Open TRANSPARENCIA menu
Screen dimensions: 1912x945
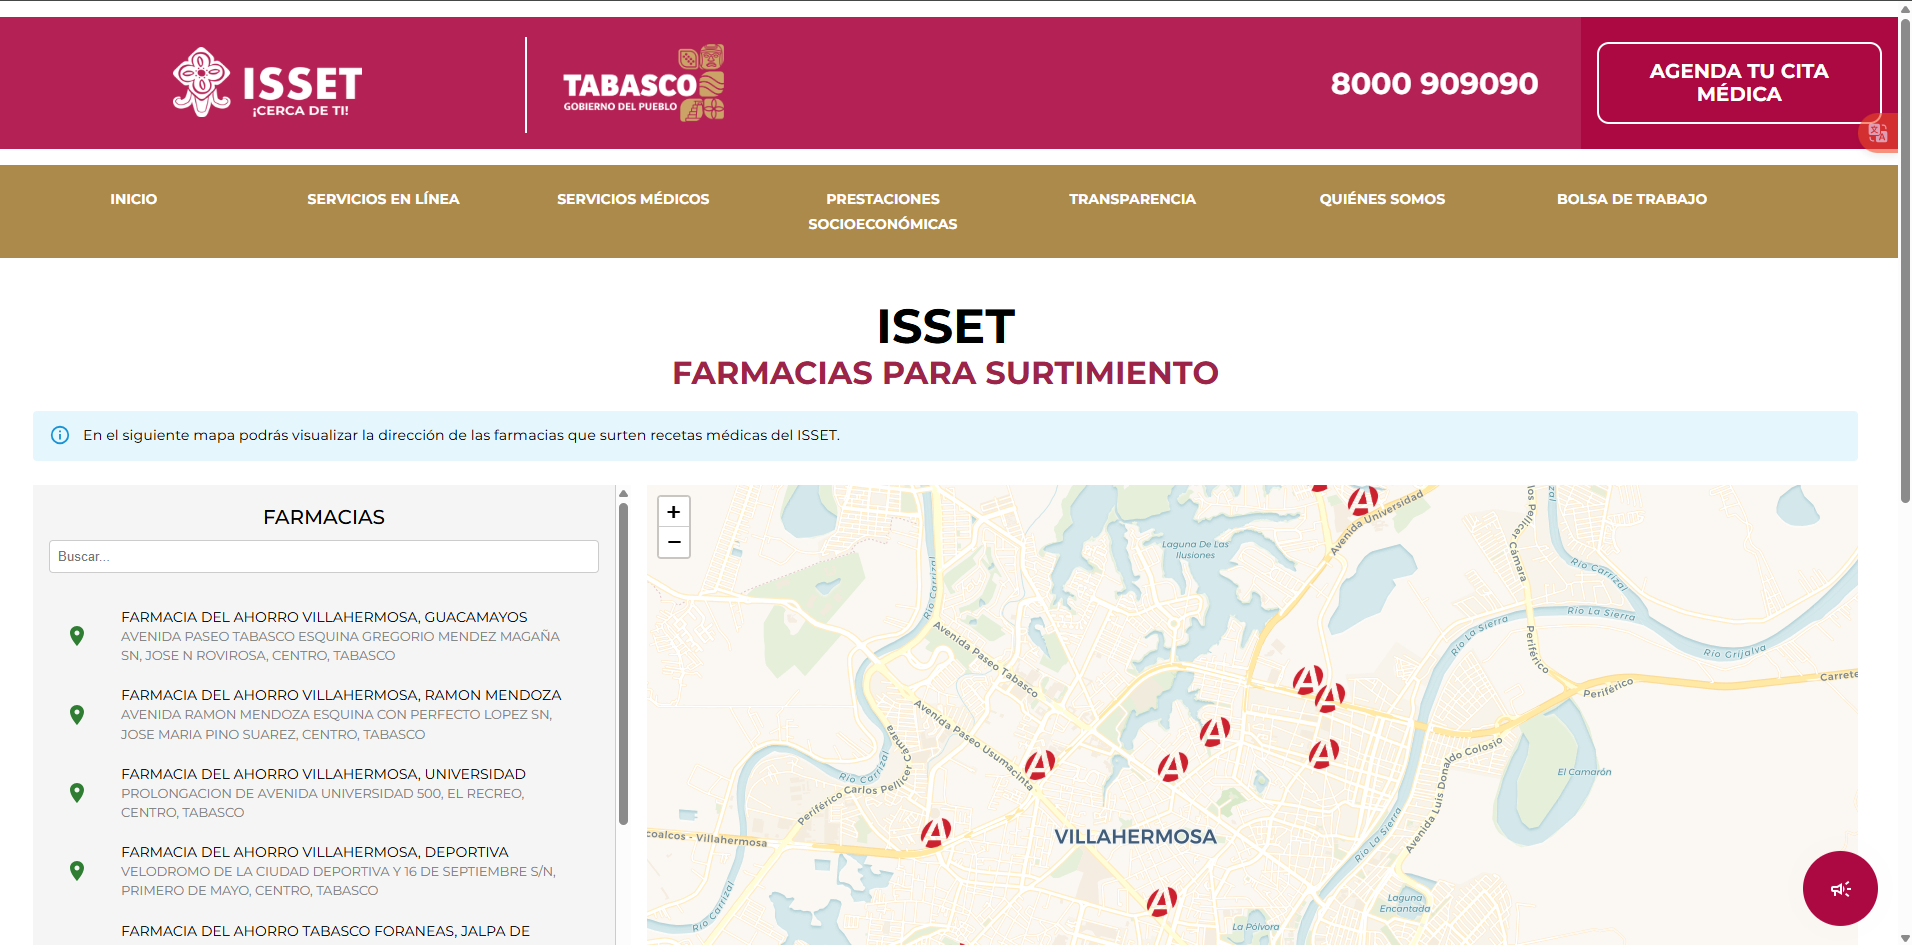1132,199
